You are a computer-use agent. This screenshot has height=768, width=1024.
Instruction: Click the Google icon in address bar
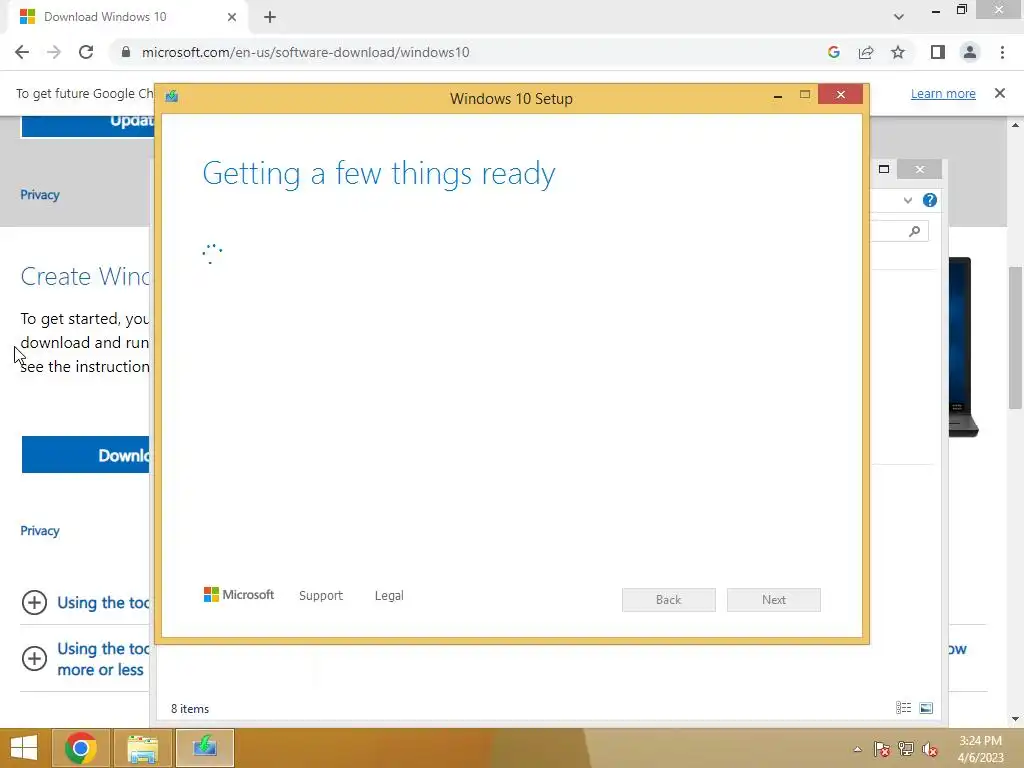pos(833,52)
